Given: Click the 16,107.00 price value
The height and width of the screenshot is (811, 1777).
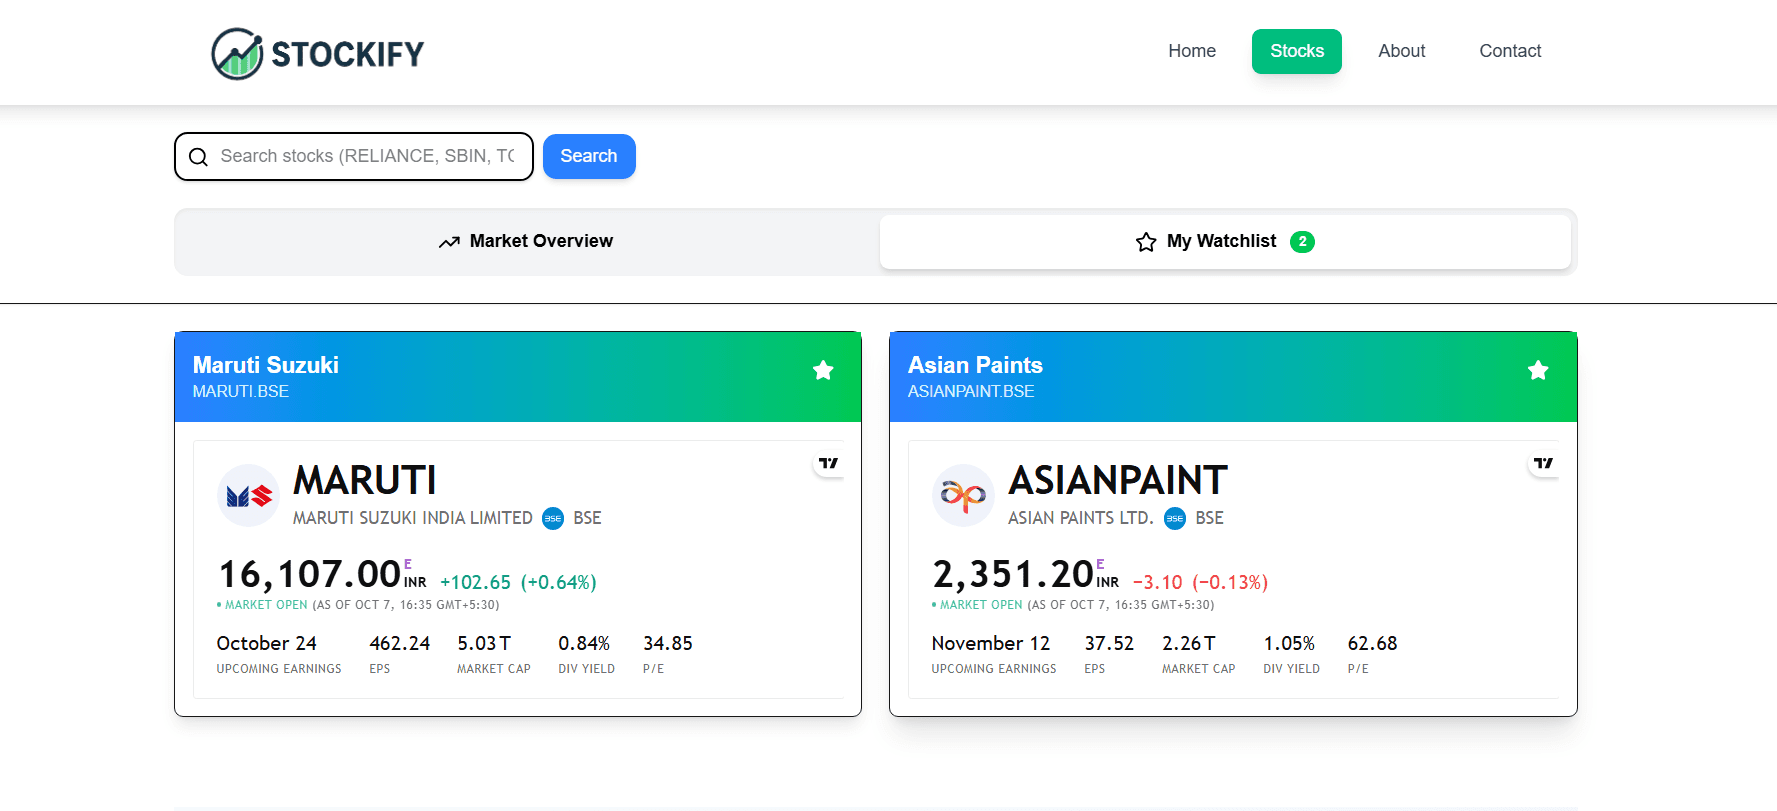Looking at the screenshot, I should (310, 574).
